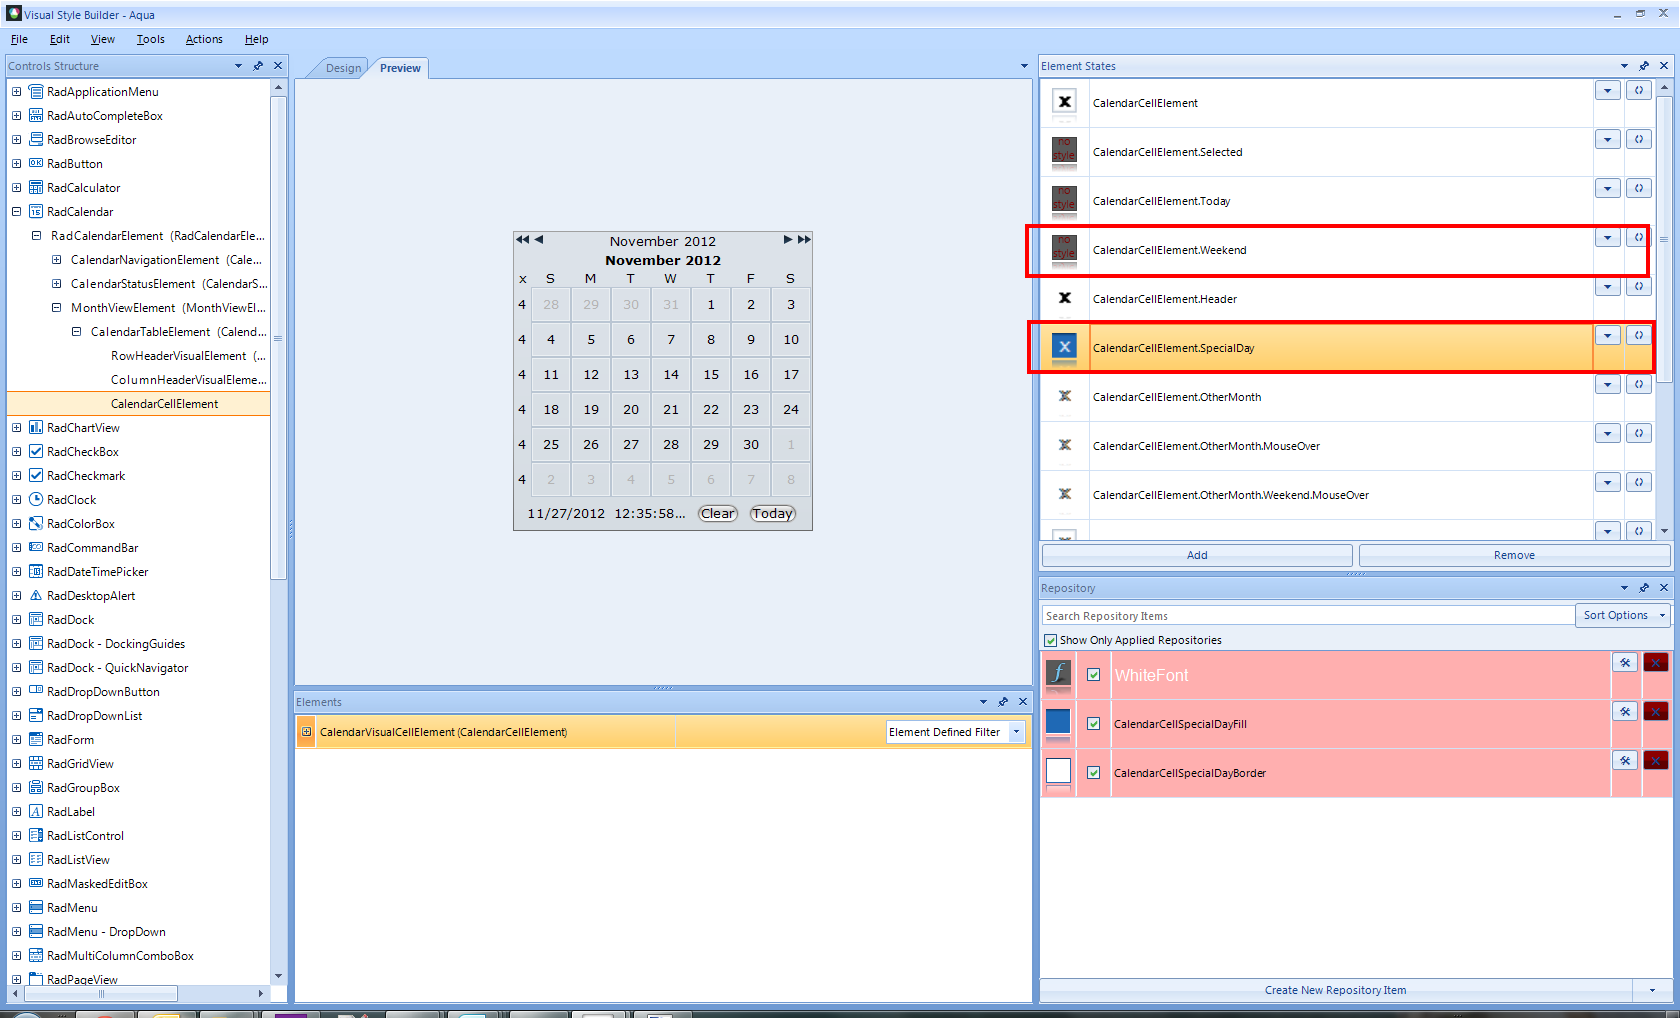Viewport: 1680px width, 1018px height.
Task: Edit the WhiteFont repository item
Action: click(x=1625, y=662)
